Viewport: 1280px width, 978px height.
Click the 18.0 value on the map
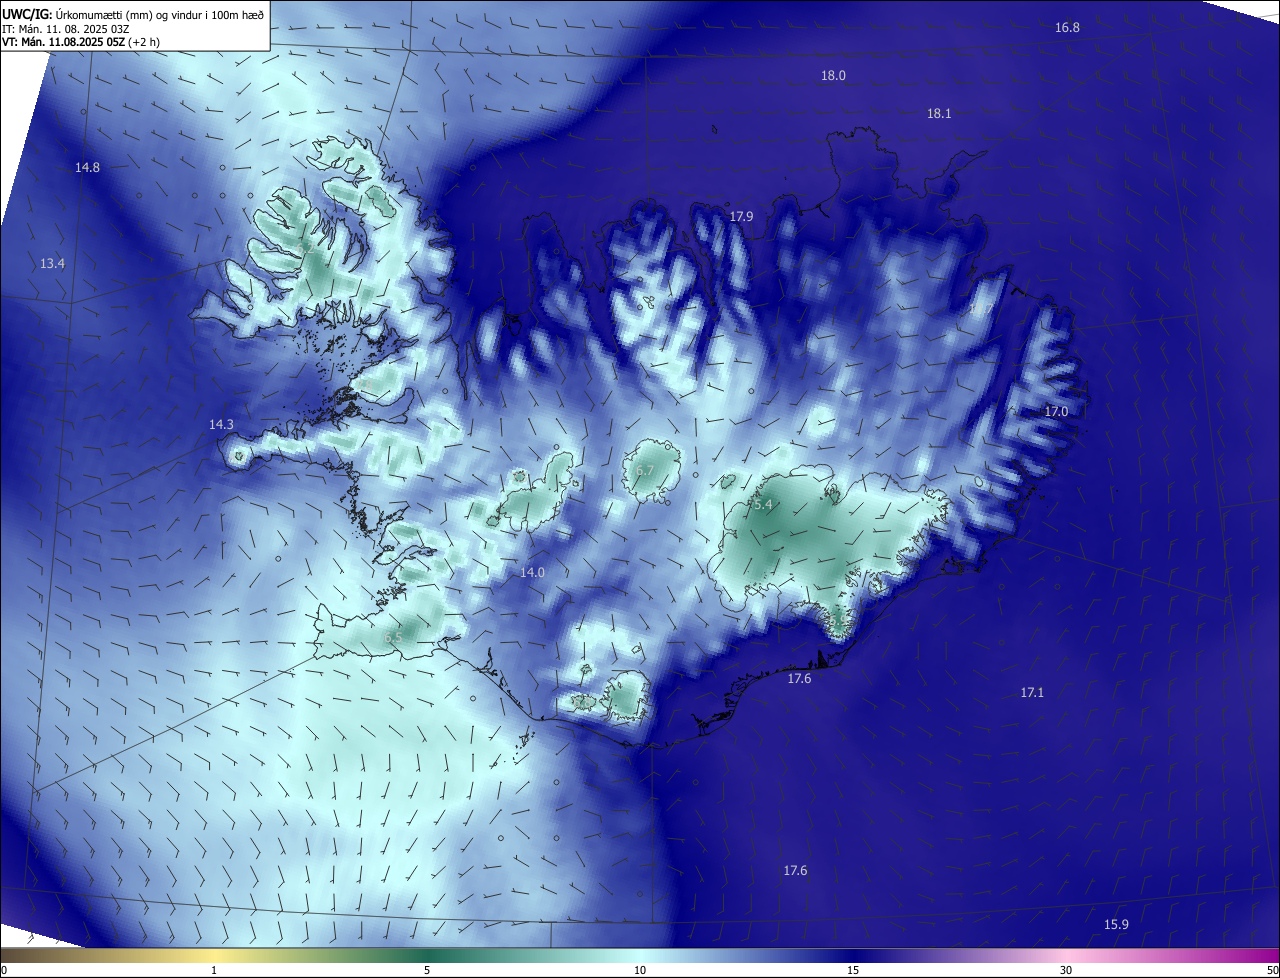(x=833, y=76)
